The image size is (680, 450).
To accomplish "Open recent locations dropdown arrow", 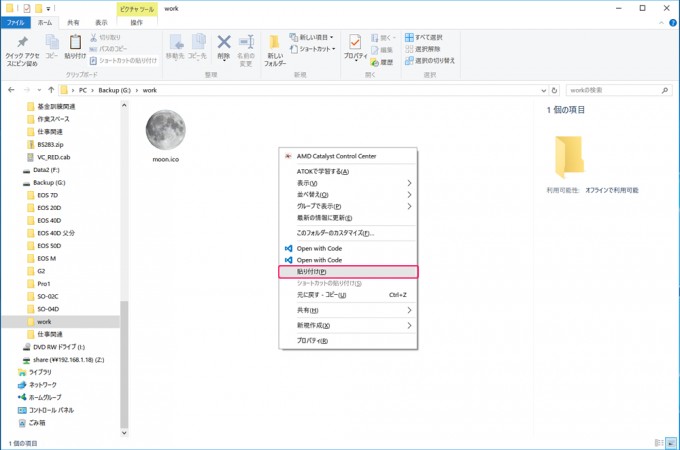I will click(x=39, y=90).
